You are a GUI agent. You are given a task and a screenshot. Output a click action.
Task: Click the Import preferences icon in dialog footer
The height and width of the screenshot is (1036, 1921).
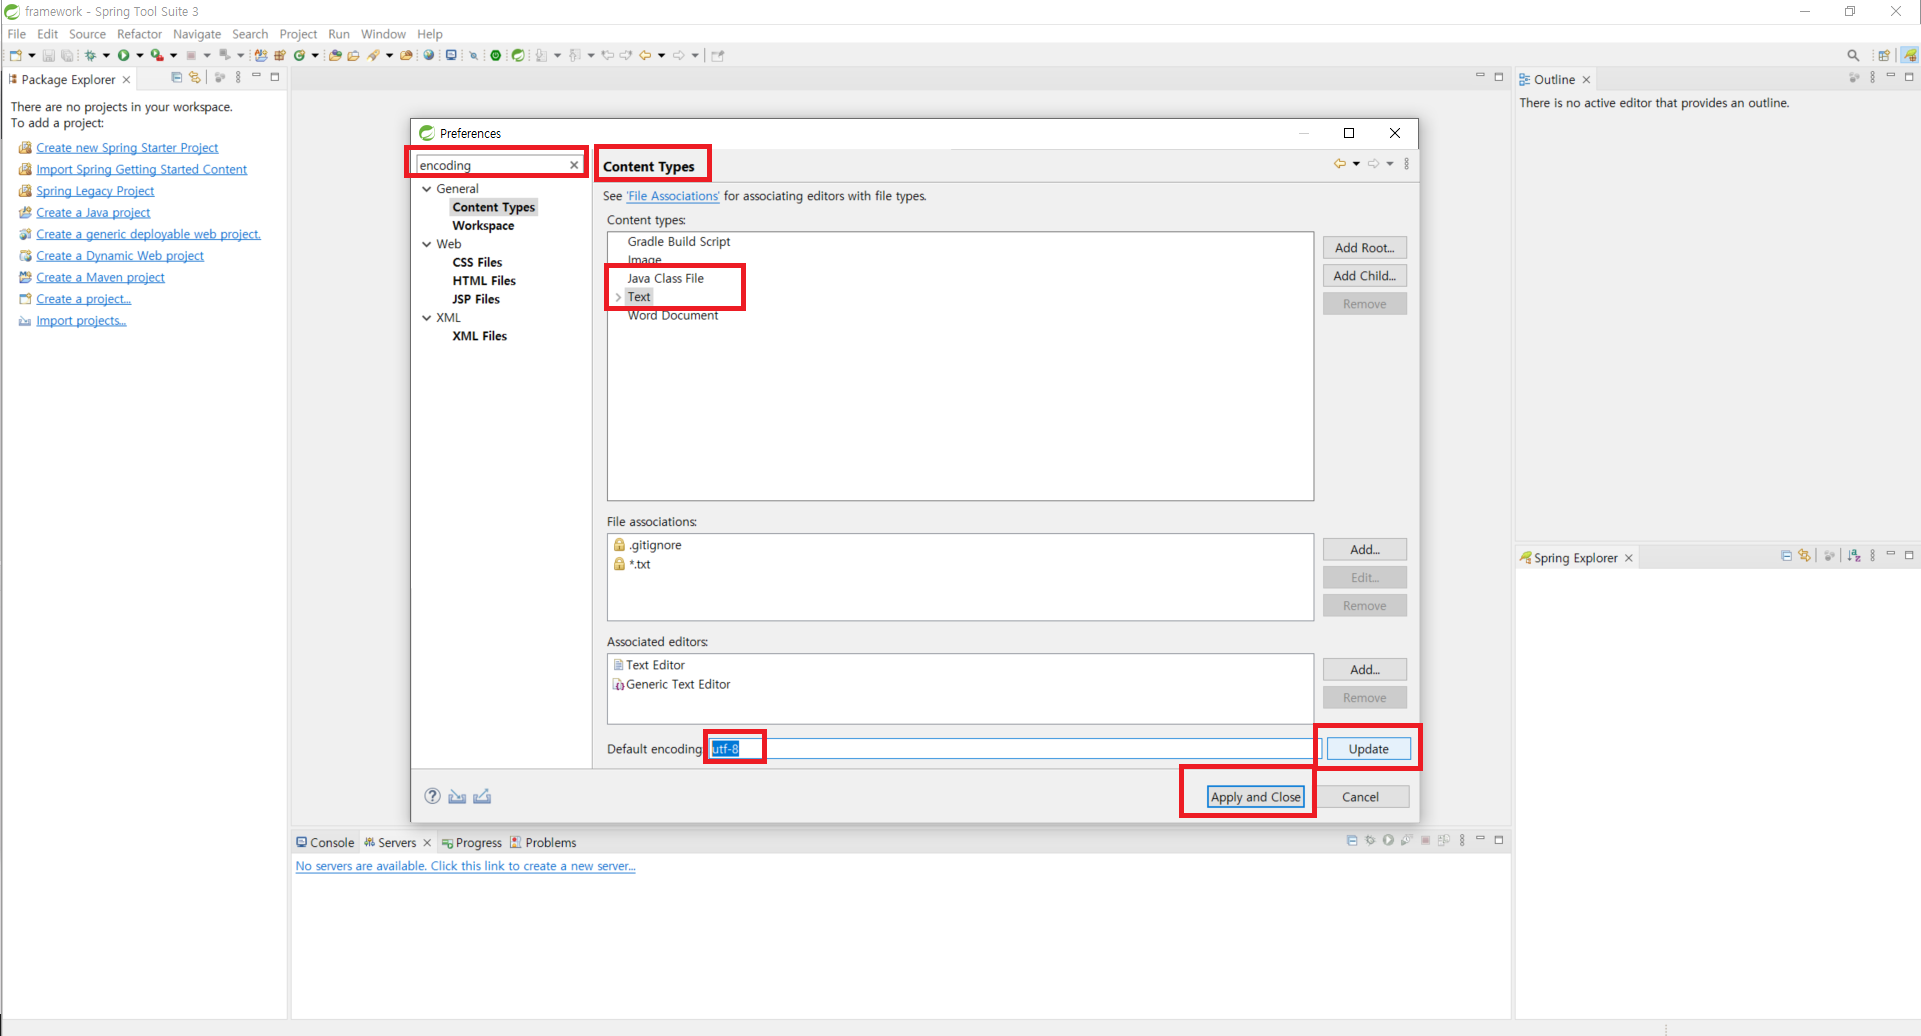tap(457, 796)
